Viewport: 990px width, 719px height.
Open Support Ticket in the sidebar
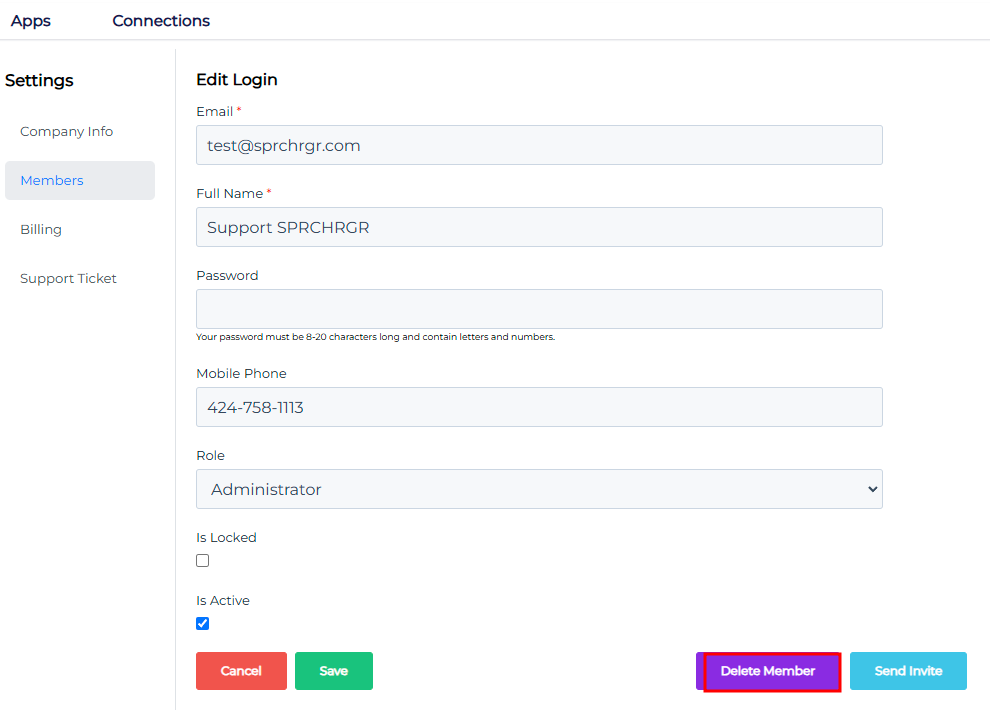click(68, 278)
